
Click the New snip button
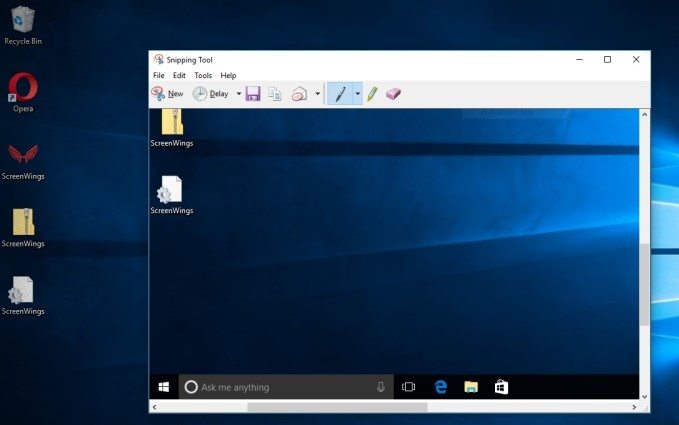point(167,94)
